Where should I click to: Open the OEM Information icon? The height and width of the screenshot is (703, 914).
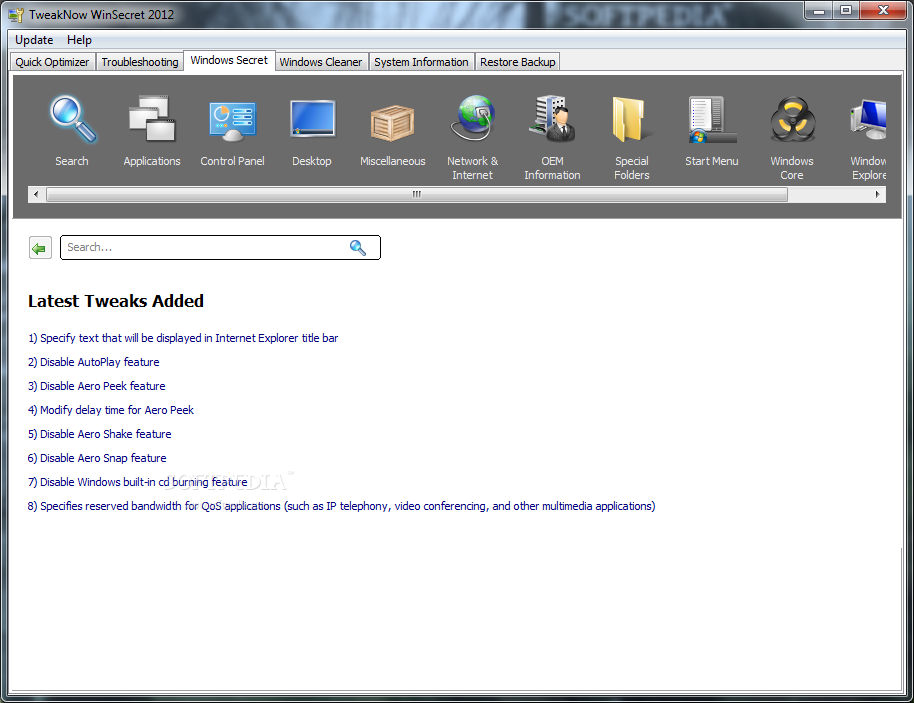[x=552, y=118]
